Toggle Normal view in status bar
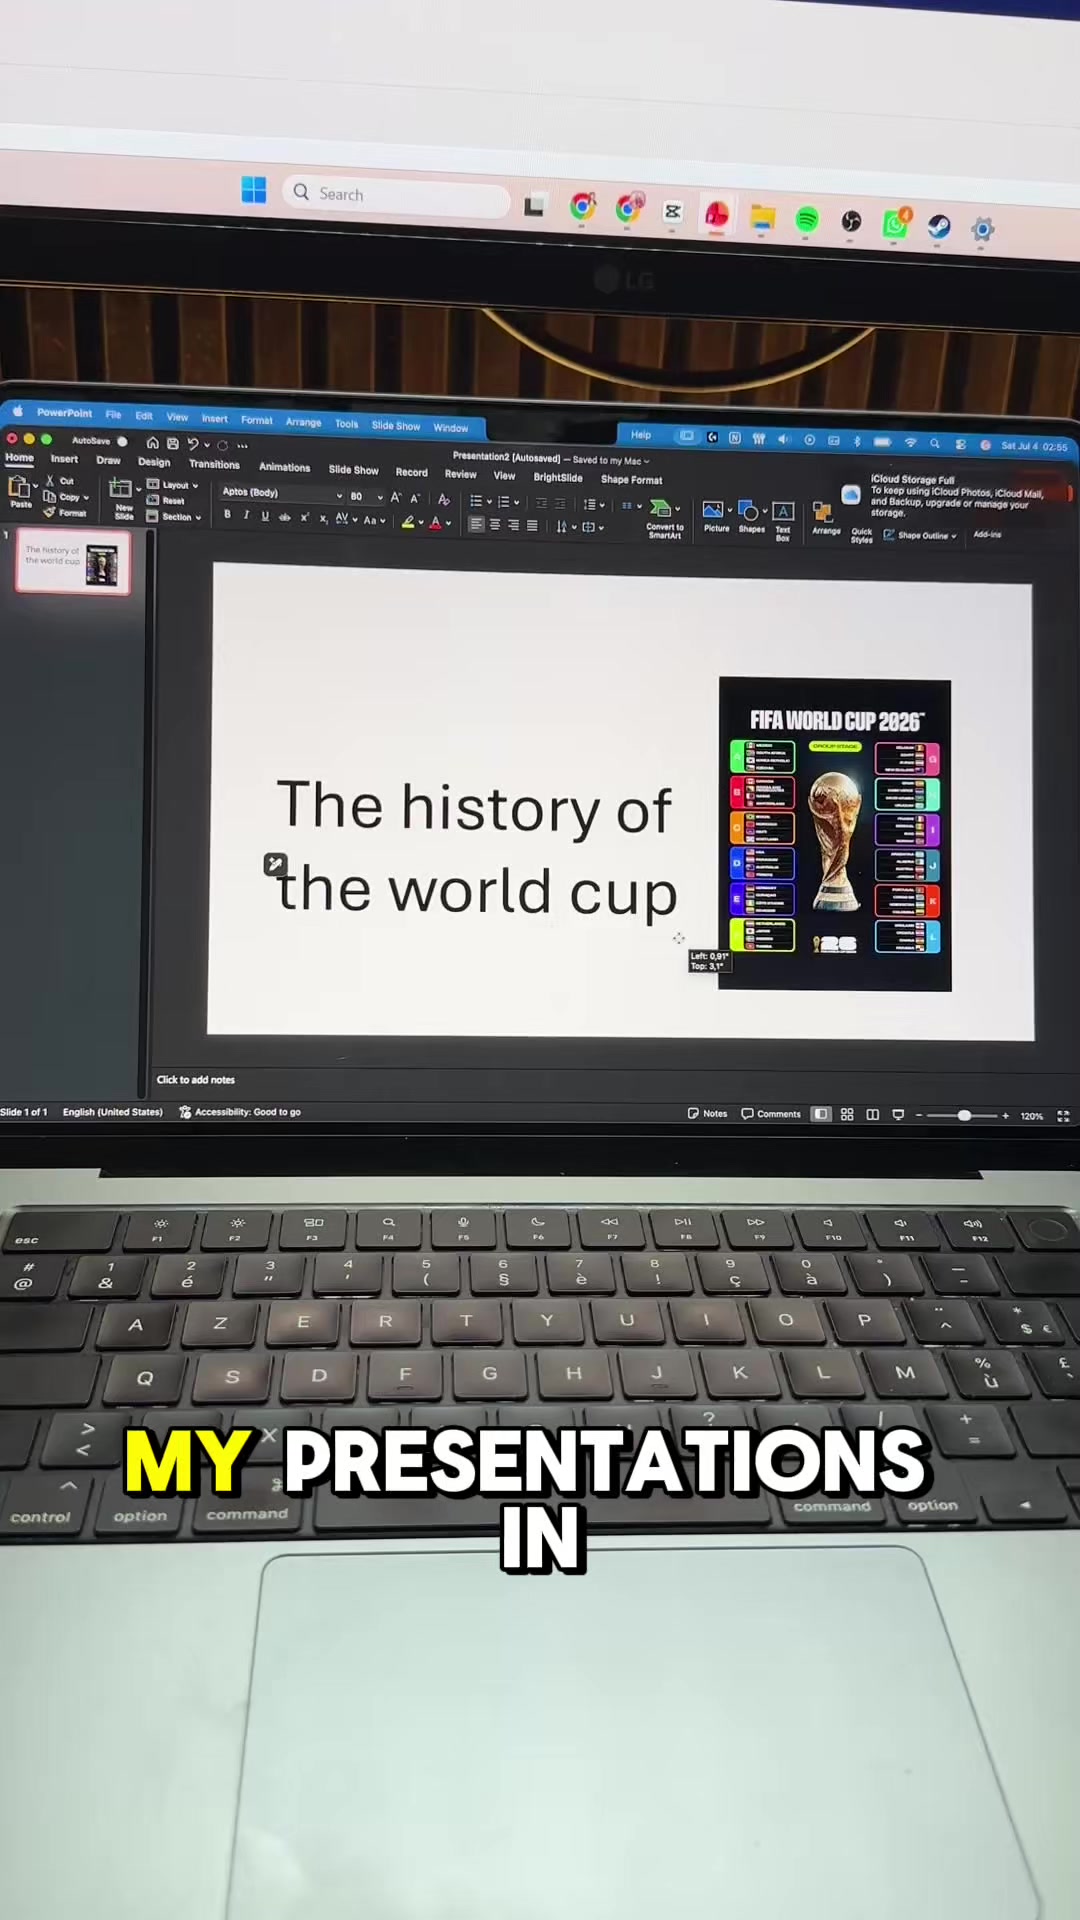 pos(821,1114)
